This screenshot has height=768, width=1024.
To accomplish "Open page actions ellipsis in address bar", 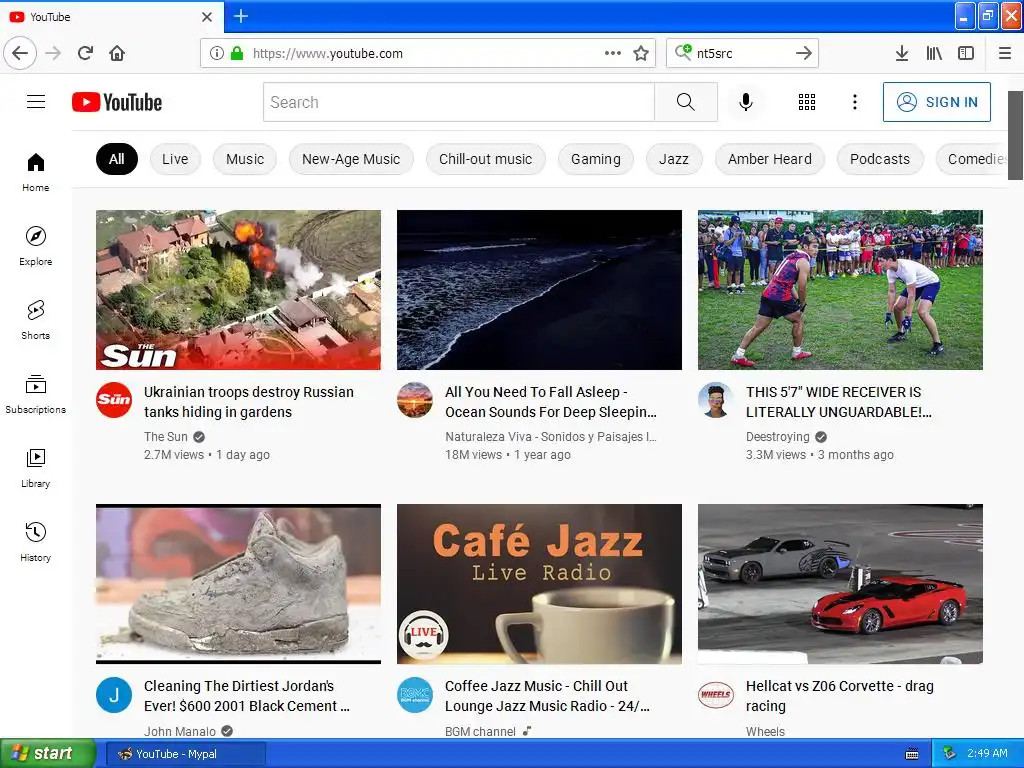I will pyautogui.click(x=613, y=53).
